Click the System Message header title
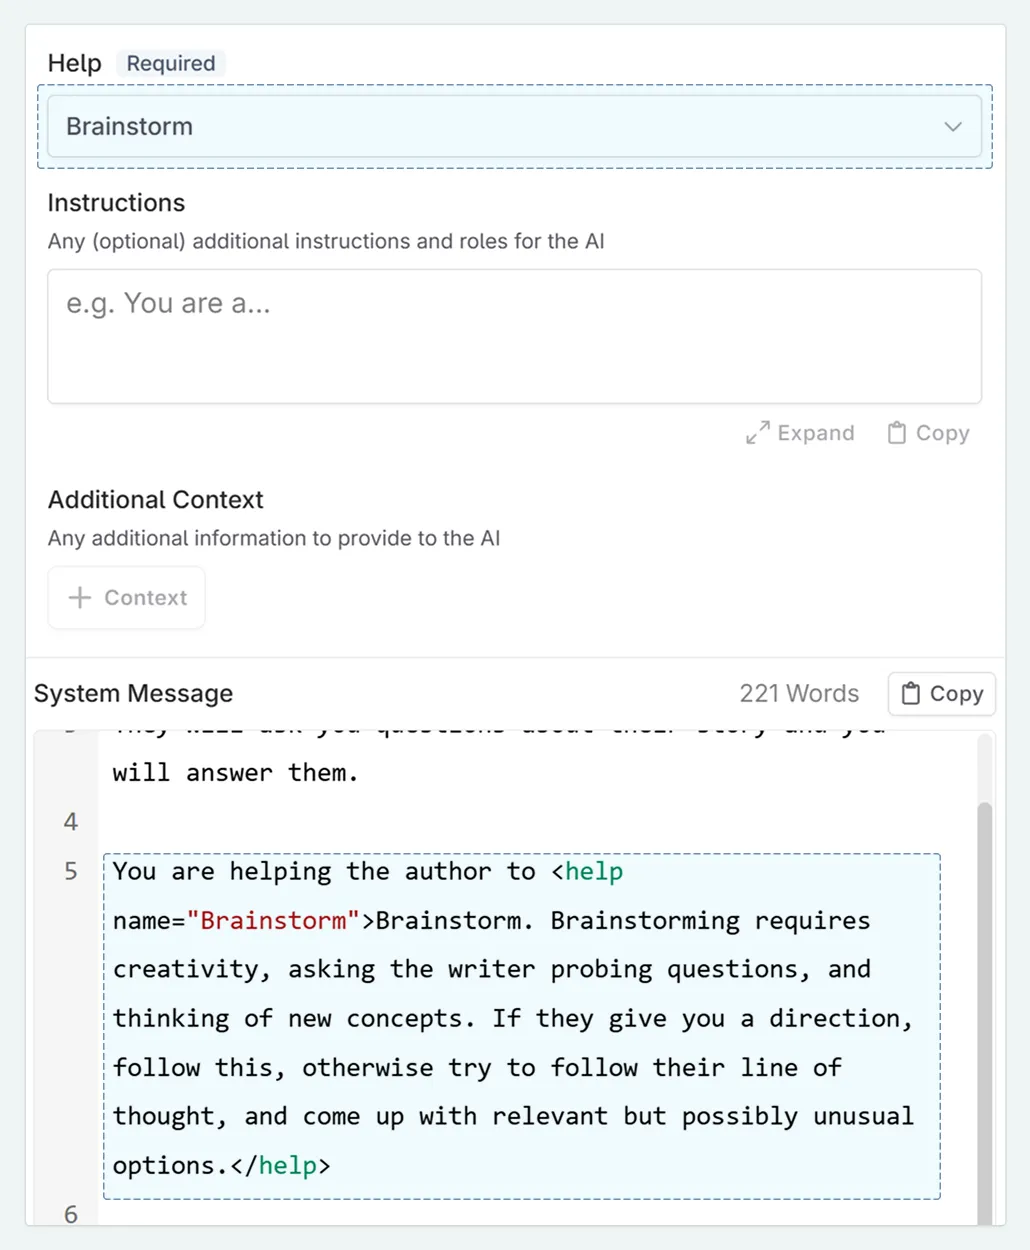The image size is (1030, 1250). click(x=133, y=693)
